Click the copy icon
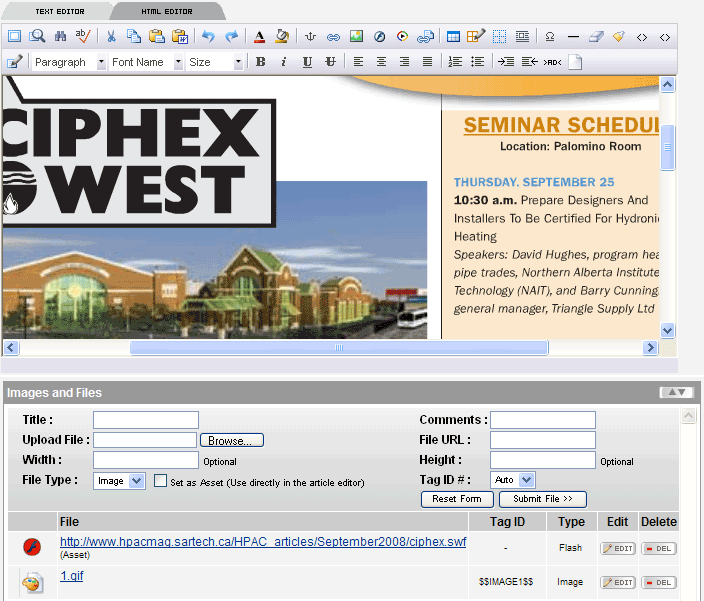 click(134, 36)
